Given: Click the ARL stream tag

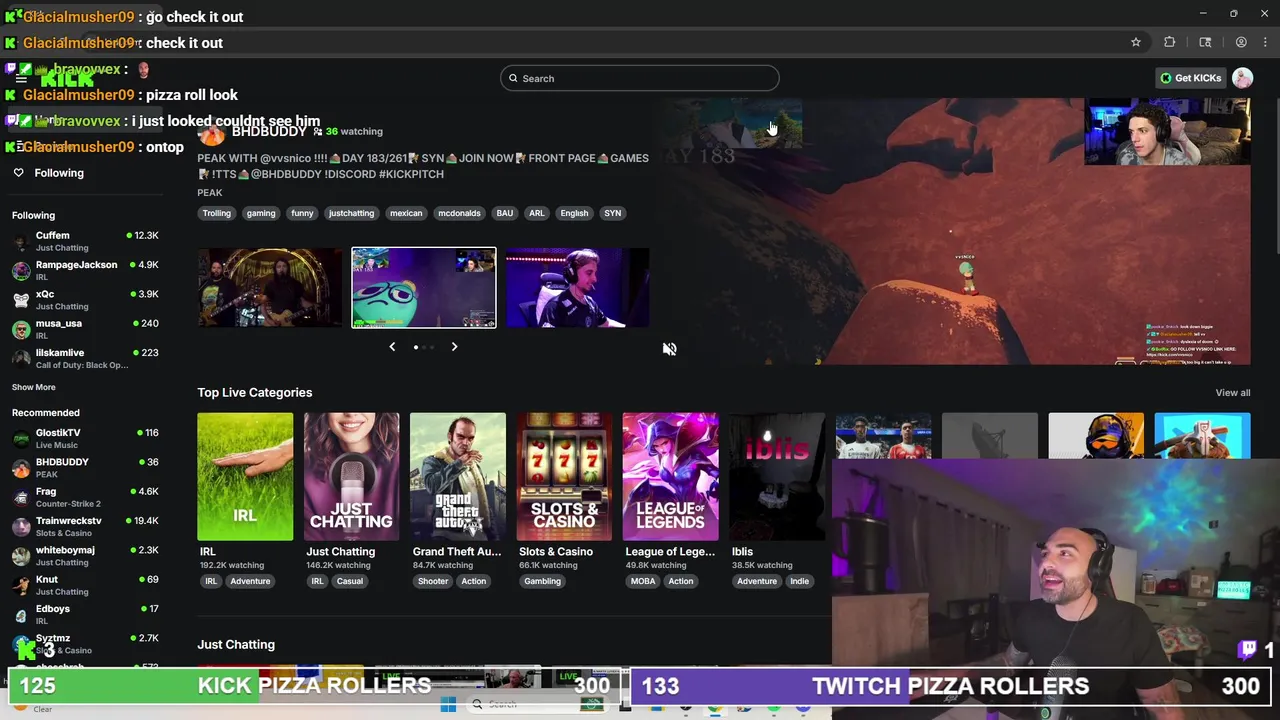Looking at the screenshot, I should 537,213.
